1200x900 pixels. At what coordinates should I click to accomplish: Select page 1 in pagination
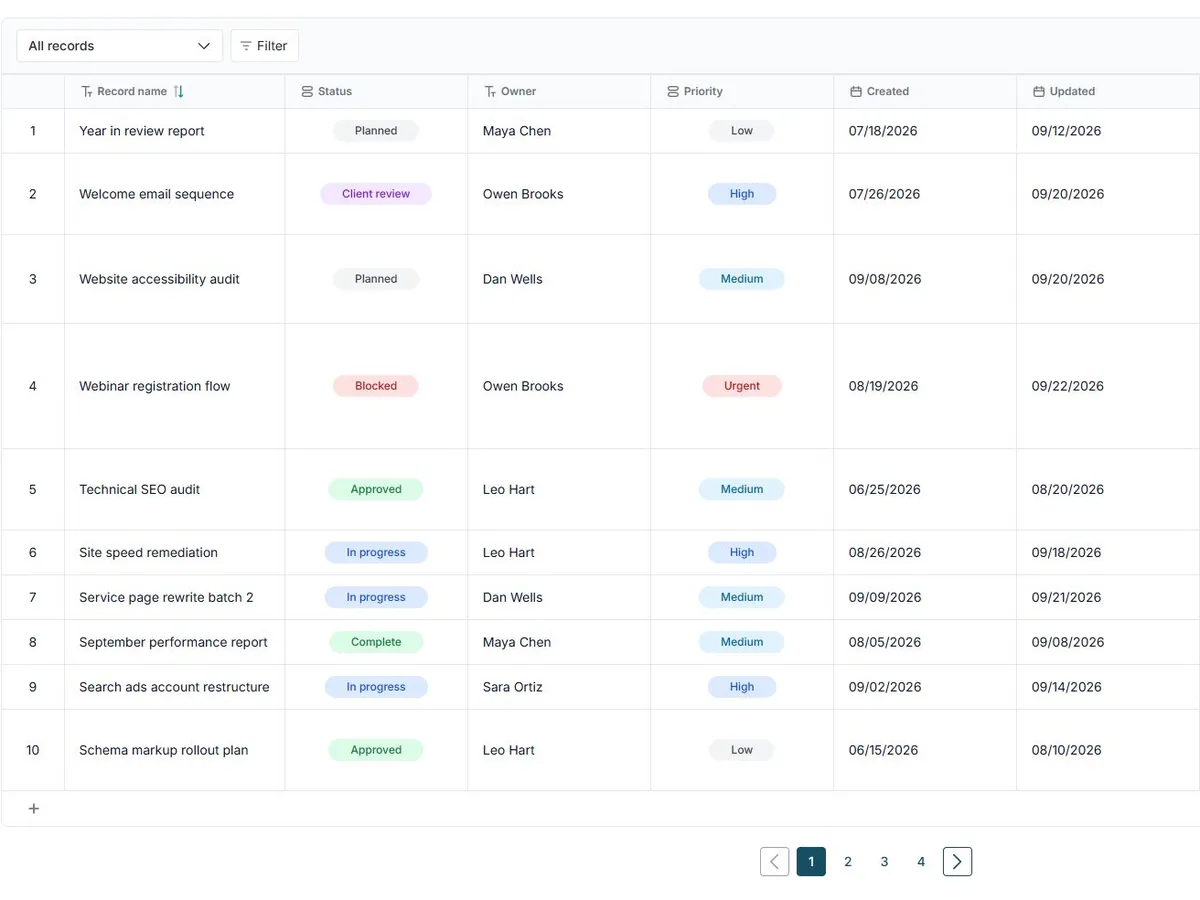click(811, 862)
